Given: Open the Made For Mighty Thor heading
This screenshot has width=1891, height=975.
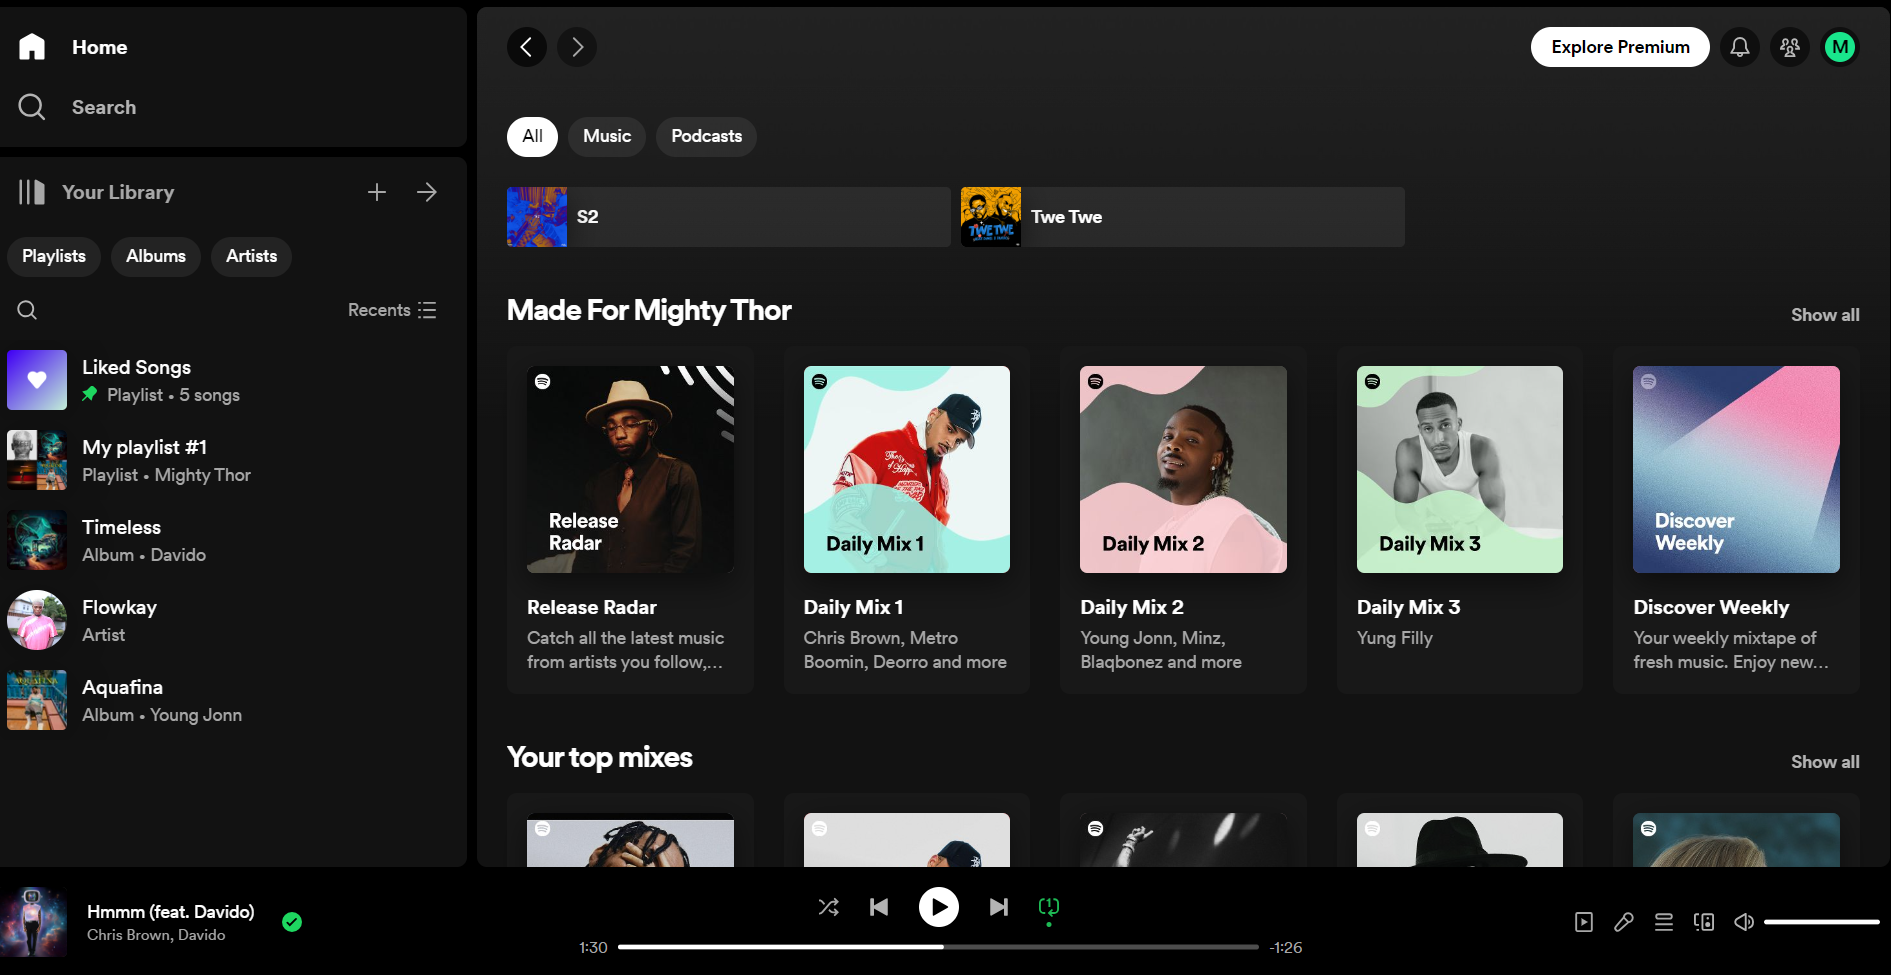Looking at the screenshot, I should click(x=649, y=310).
